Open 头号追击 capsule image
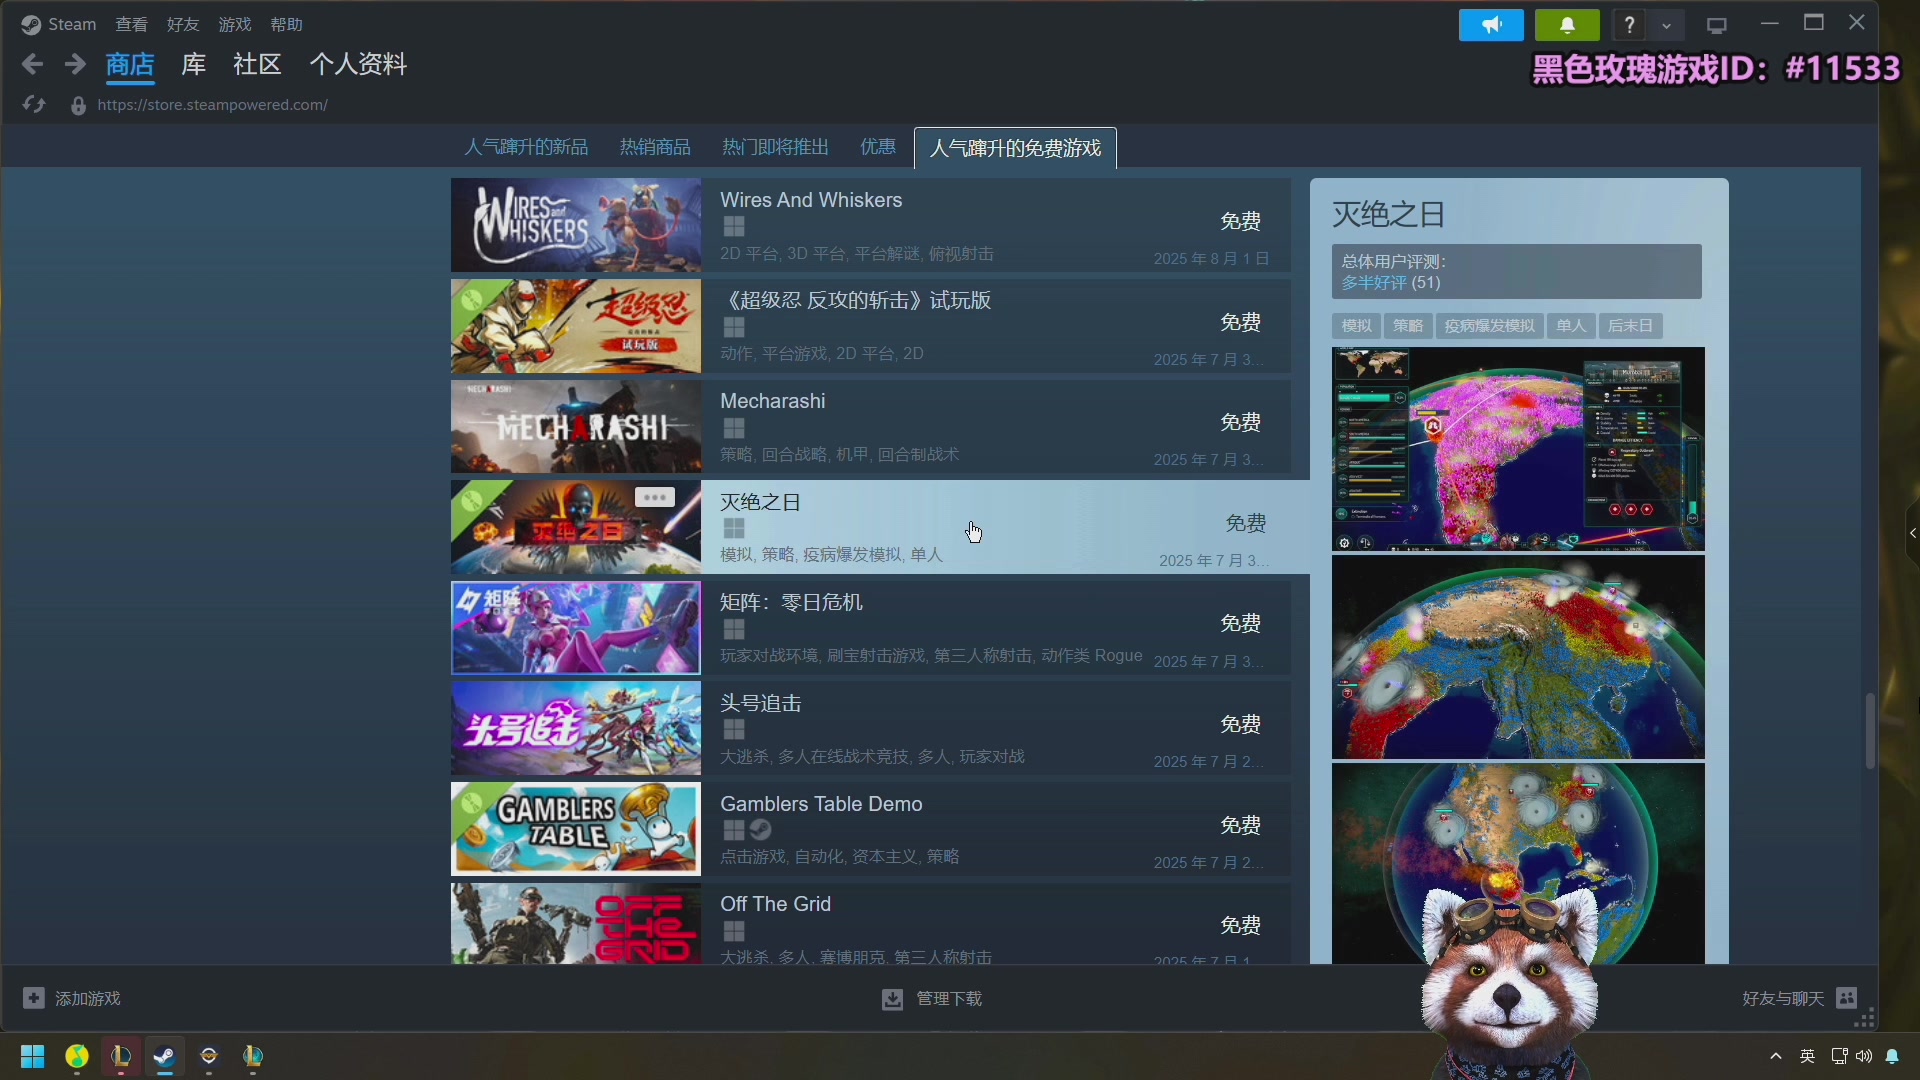Viewport: 1920px width, 1080px height. [576, 729]
